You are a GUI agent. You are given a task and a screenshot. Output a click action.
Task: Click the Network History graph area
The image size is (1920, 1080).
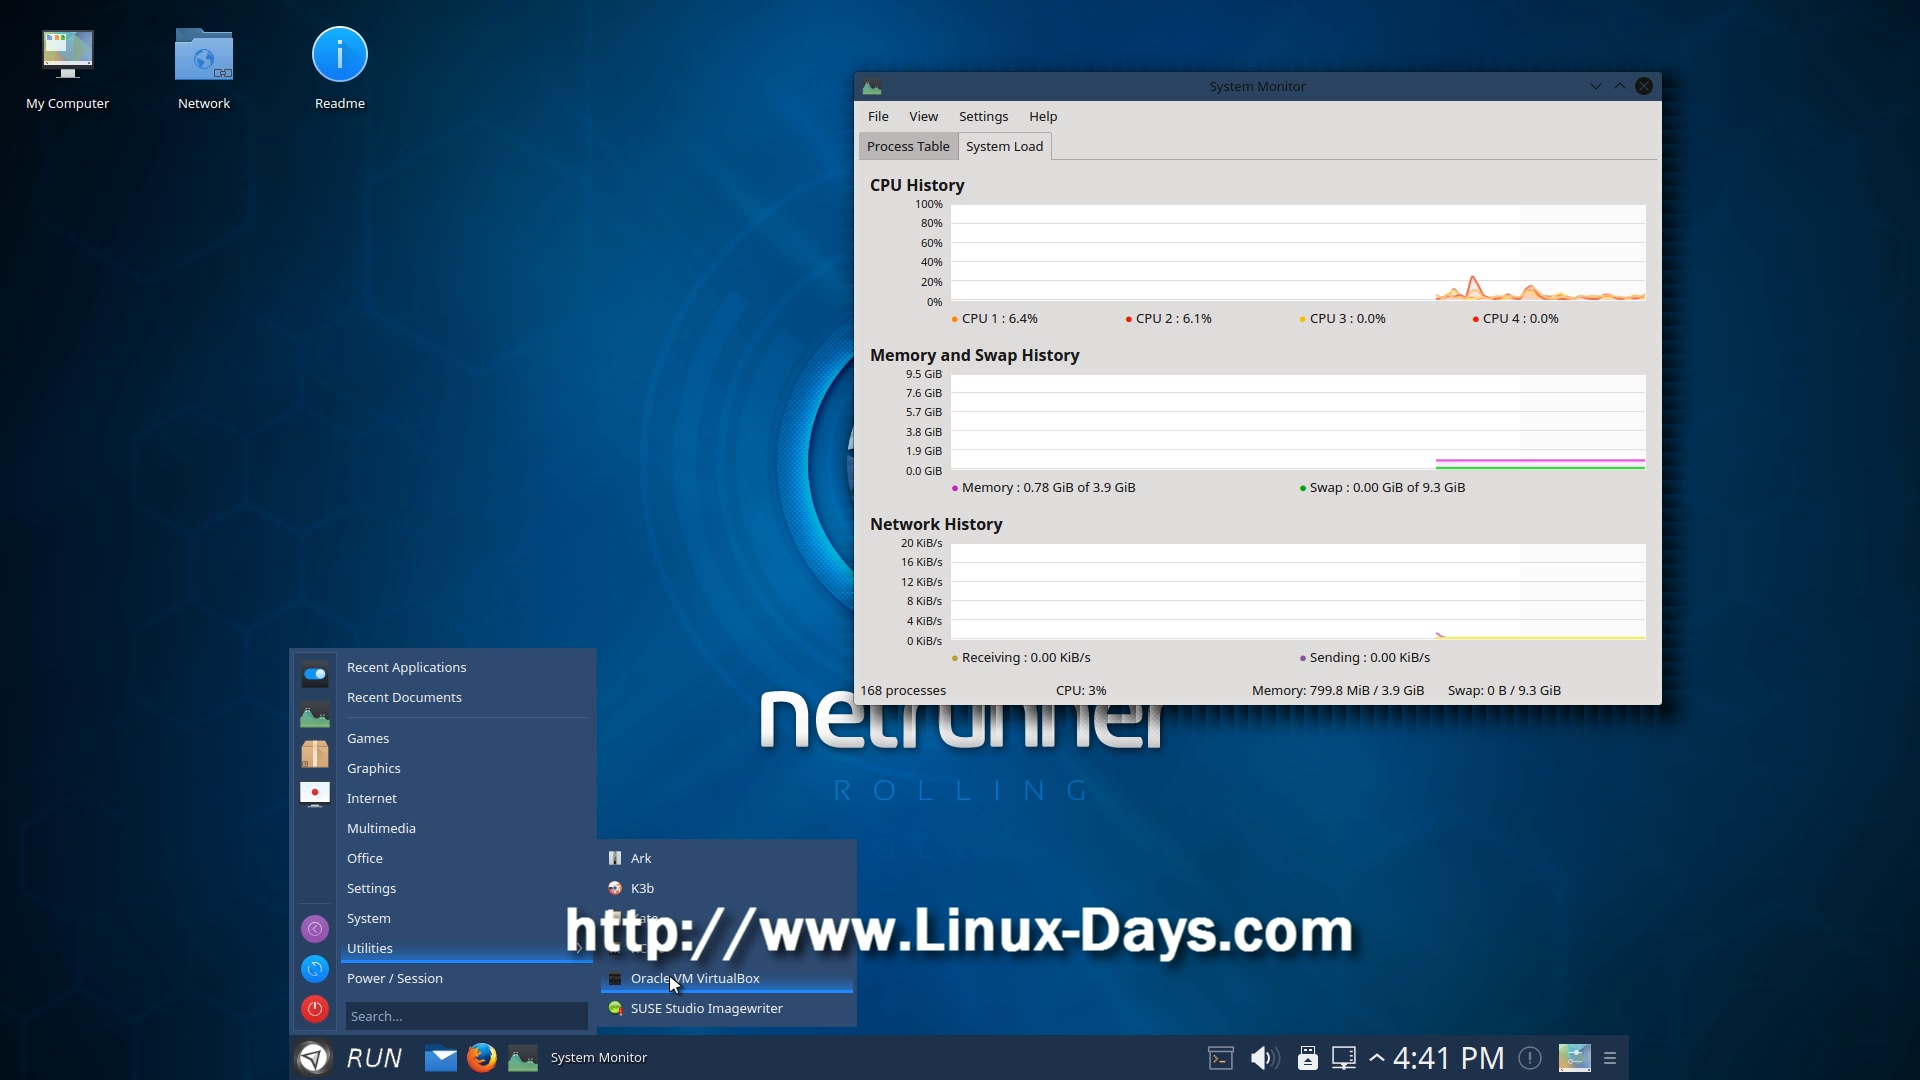click(x=1297, y=592)
